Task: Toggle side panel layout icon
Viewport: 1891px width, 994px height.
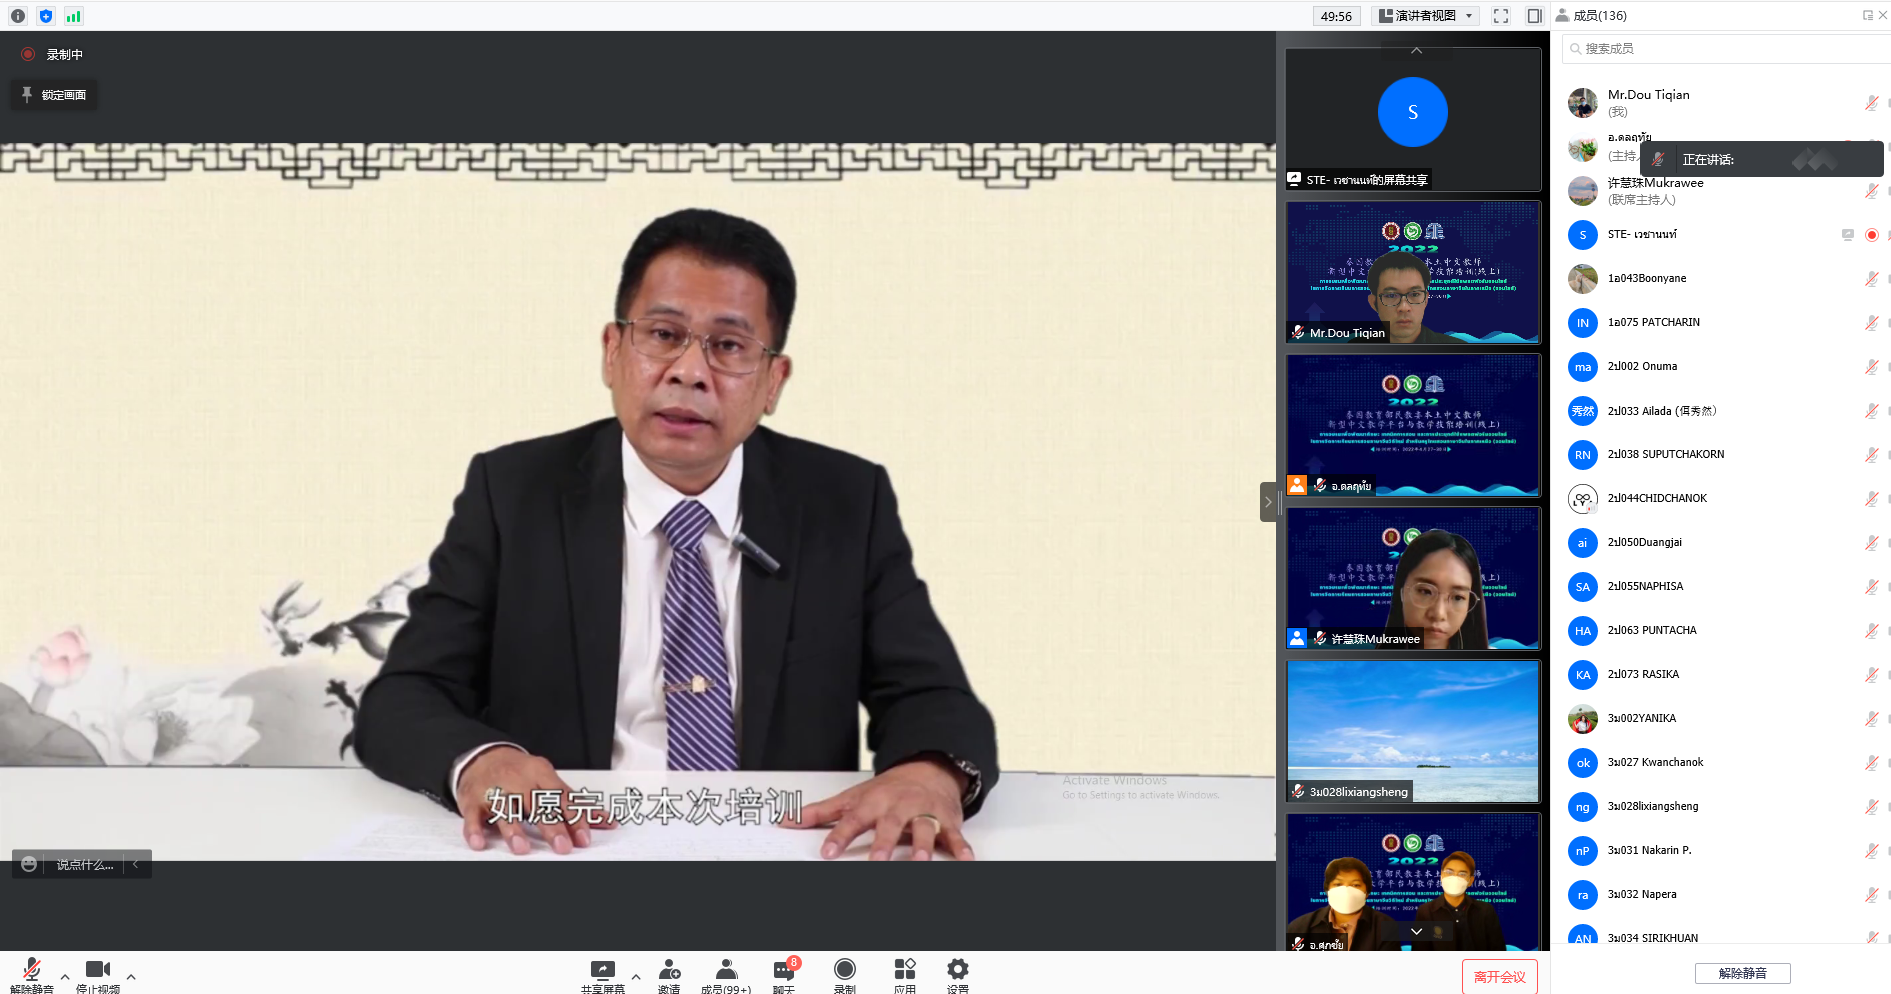Action: [x=1535, y=16]
